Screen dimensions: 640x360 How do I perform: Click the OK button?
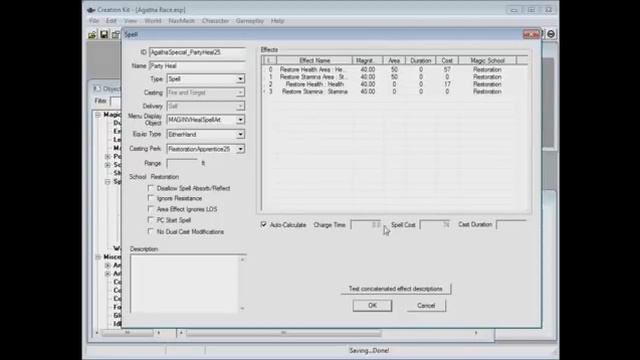click(x=372, y=305)
